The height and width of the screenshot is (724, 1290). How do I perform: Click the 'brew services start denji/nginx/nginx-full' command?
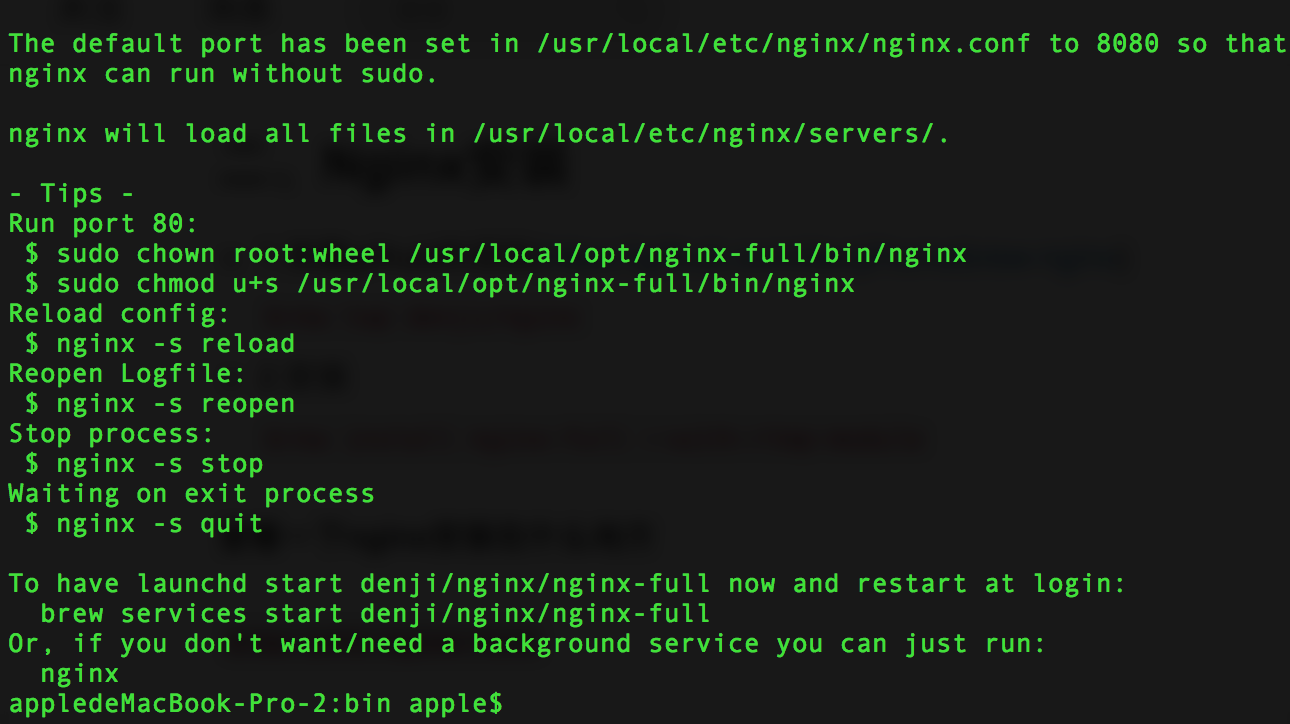(375, 614)
